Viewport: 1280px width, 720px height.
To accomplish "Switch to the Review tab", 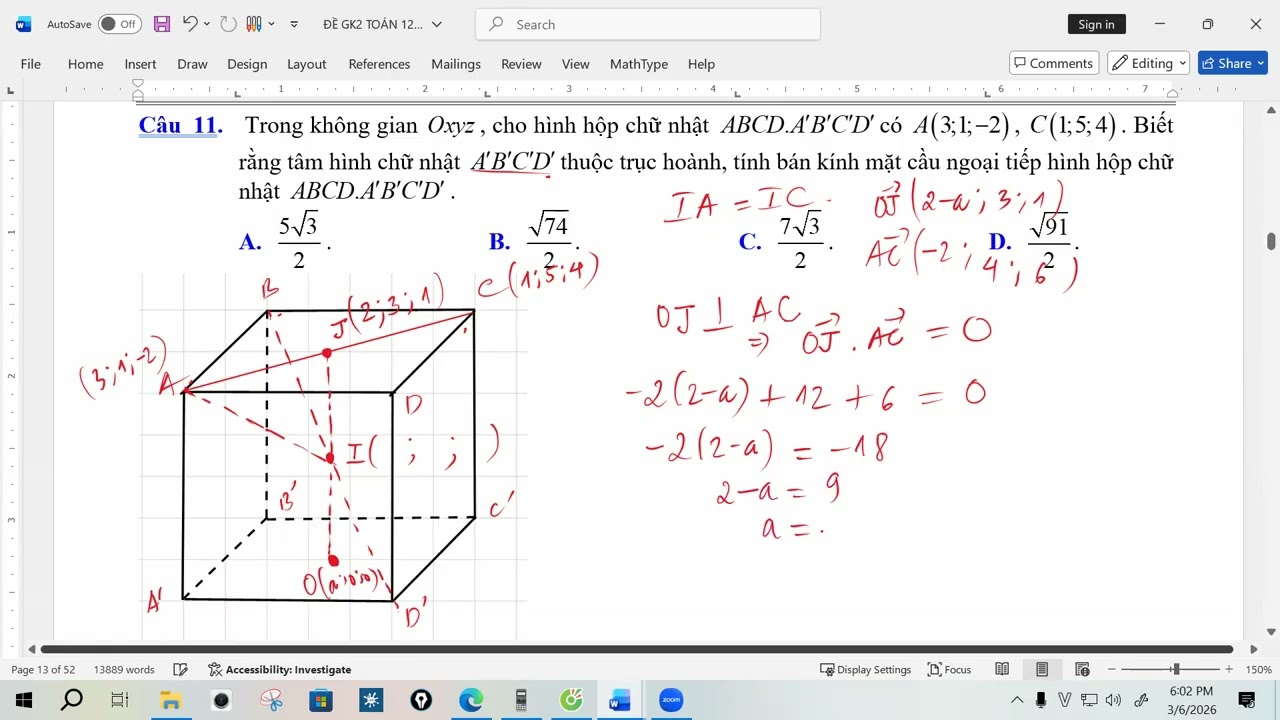I will 521,64.
